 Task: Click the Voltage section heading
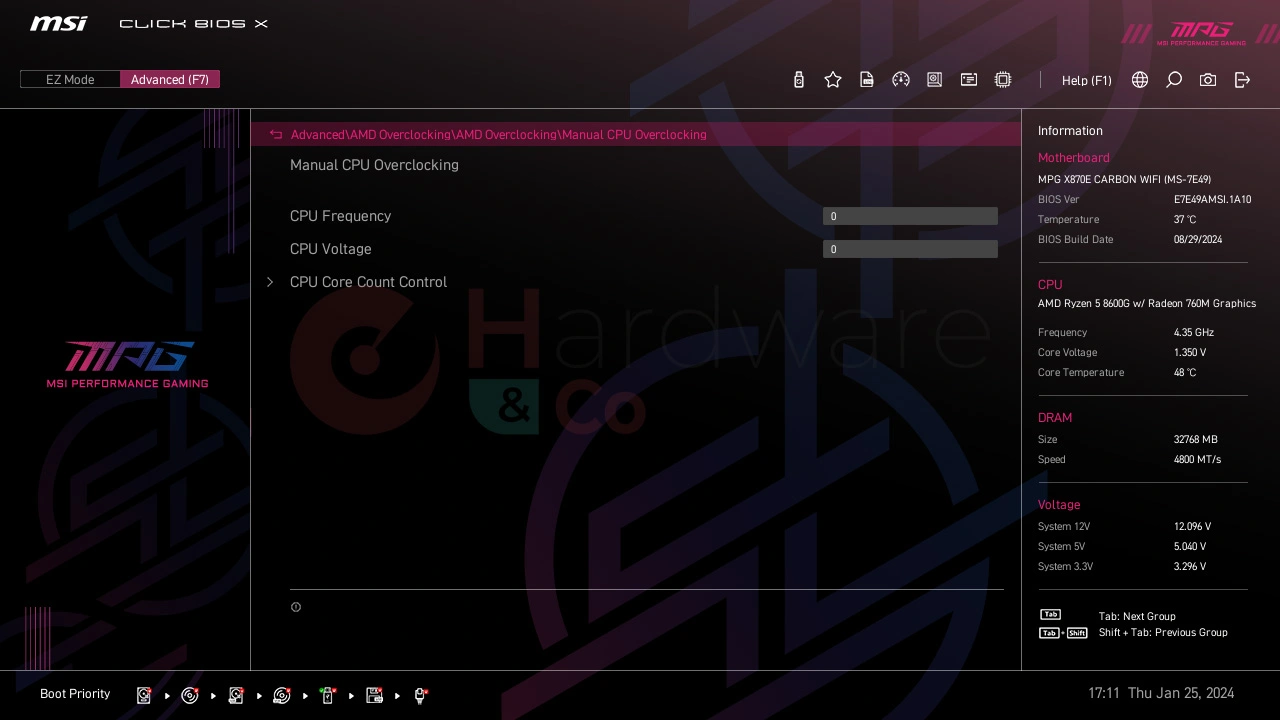coord(1059,505)
